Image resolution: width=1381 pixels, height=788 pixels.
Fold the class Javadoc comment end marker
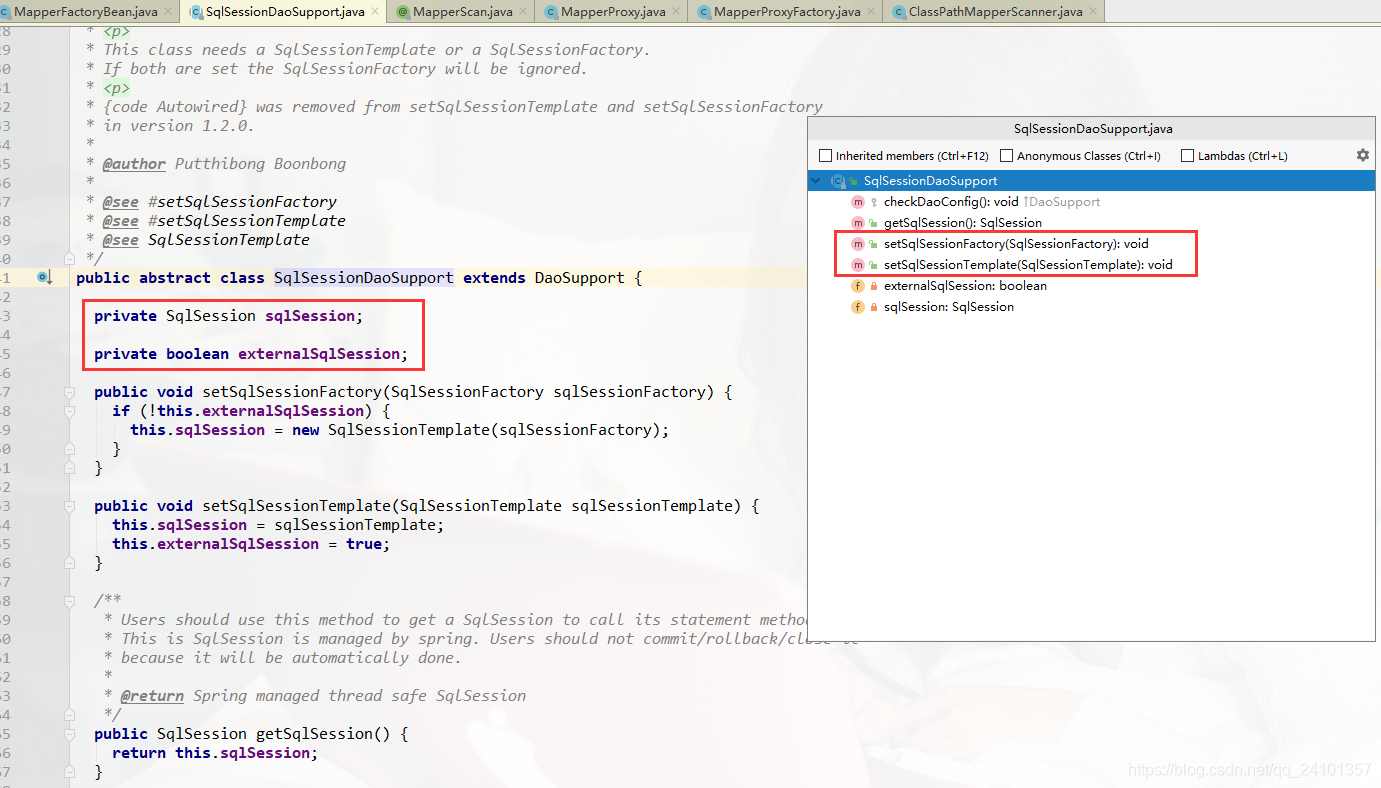click(x=69, y=259)
